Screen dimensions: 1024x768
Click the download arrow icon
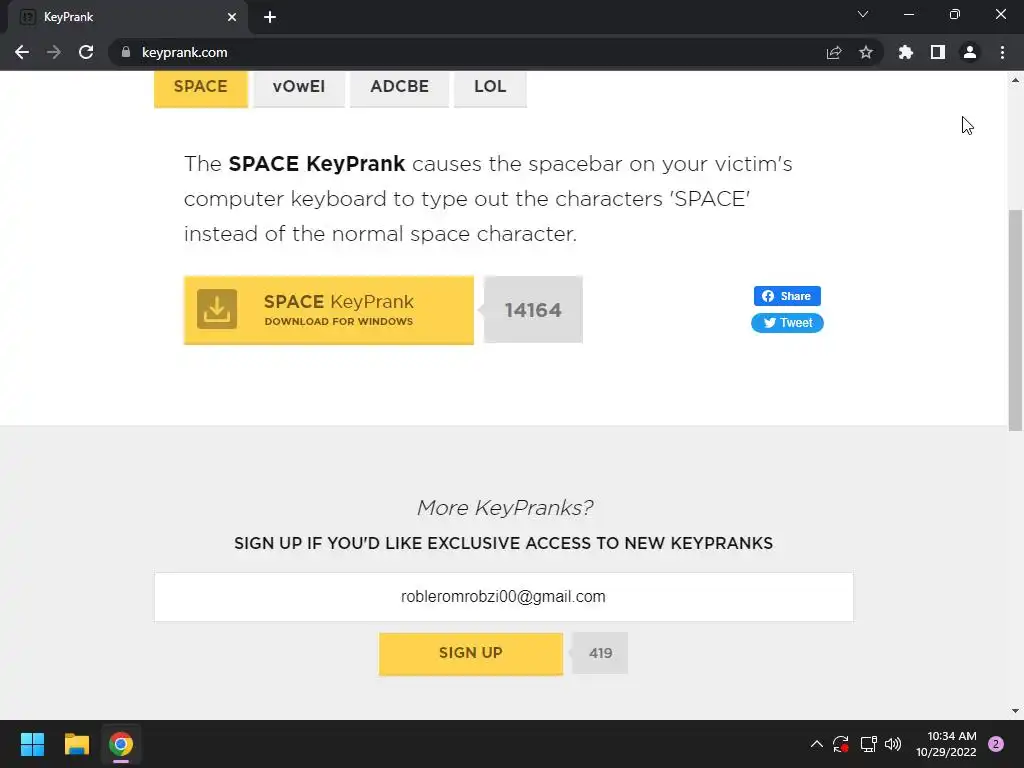(x=217, y=309)
